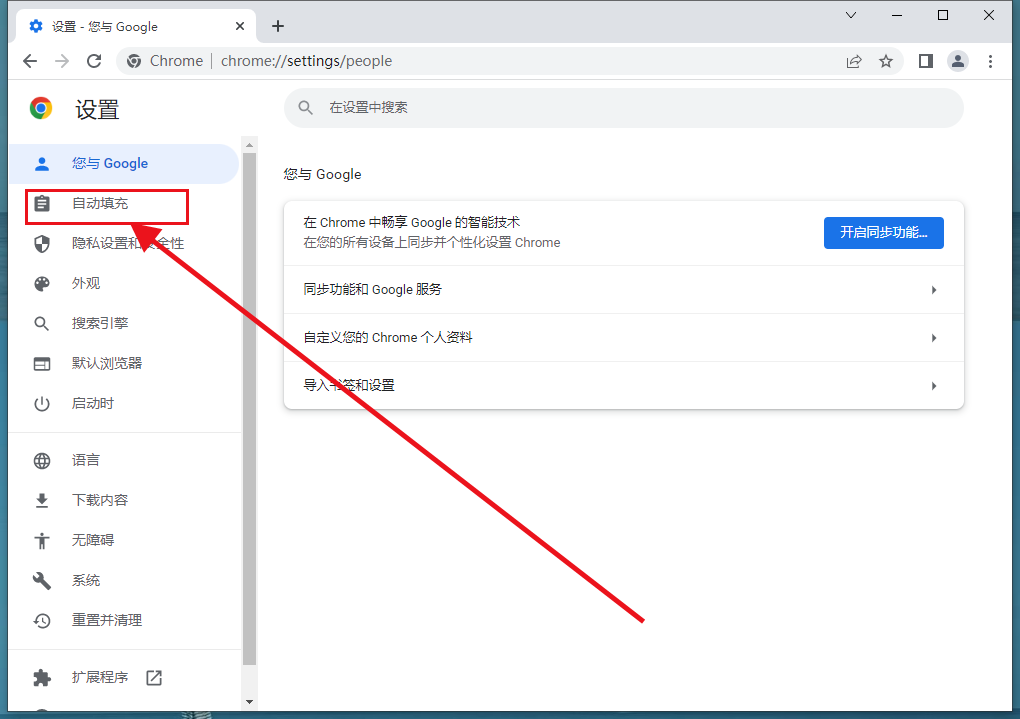Select 您与 Google in sidebar

(x=124, y=163)
